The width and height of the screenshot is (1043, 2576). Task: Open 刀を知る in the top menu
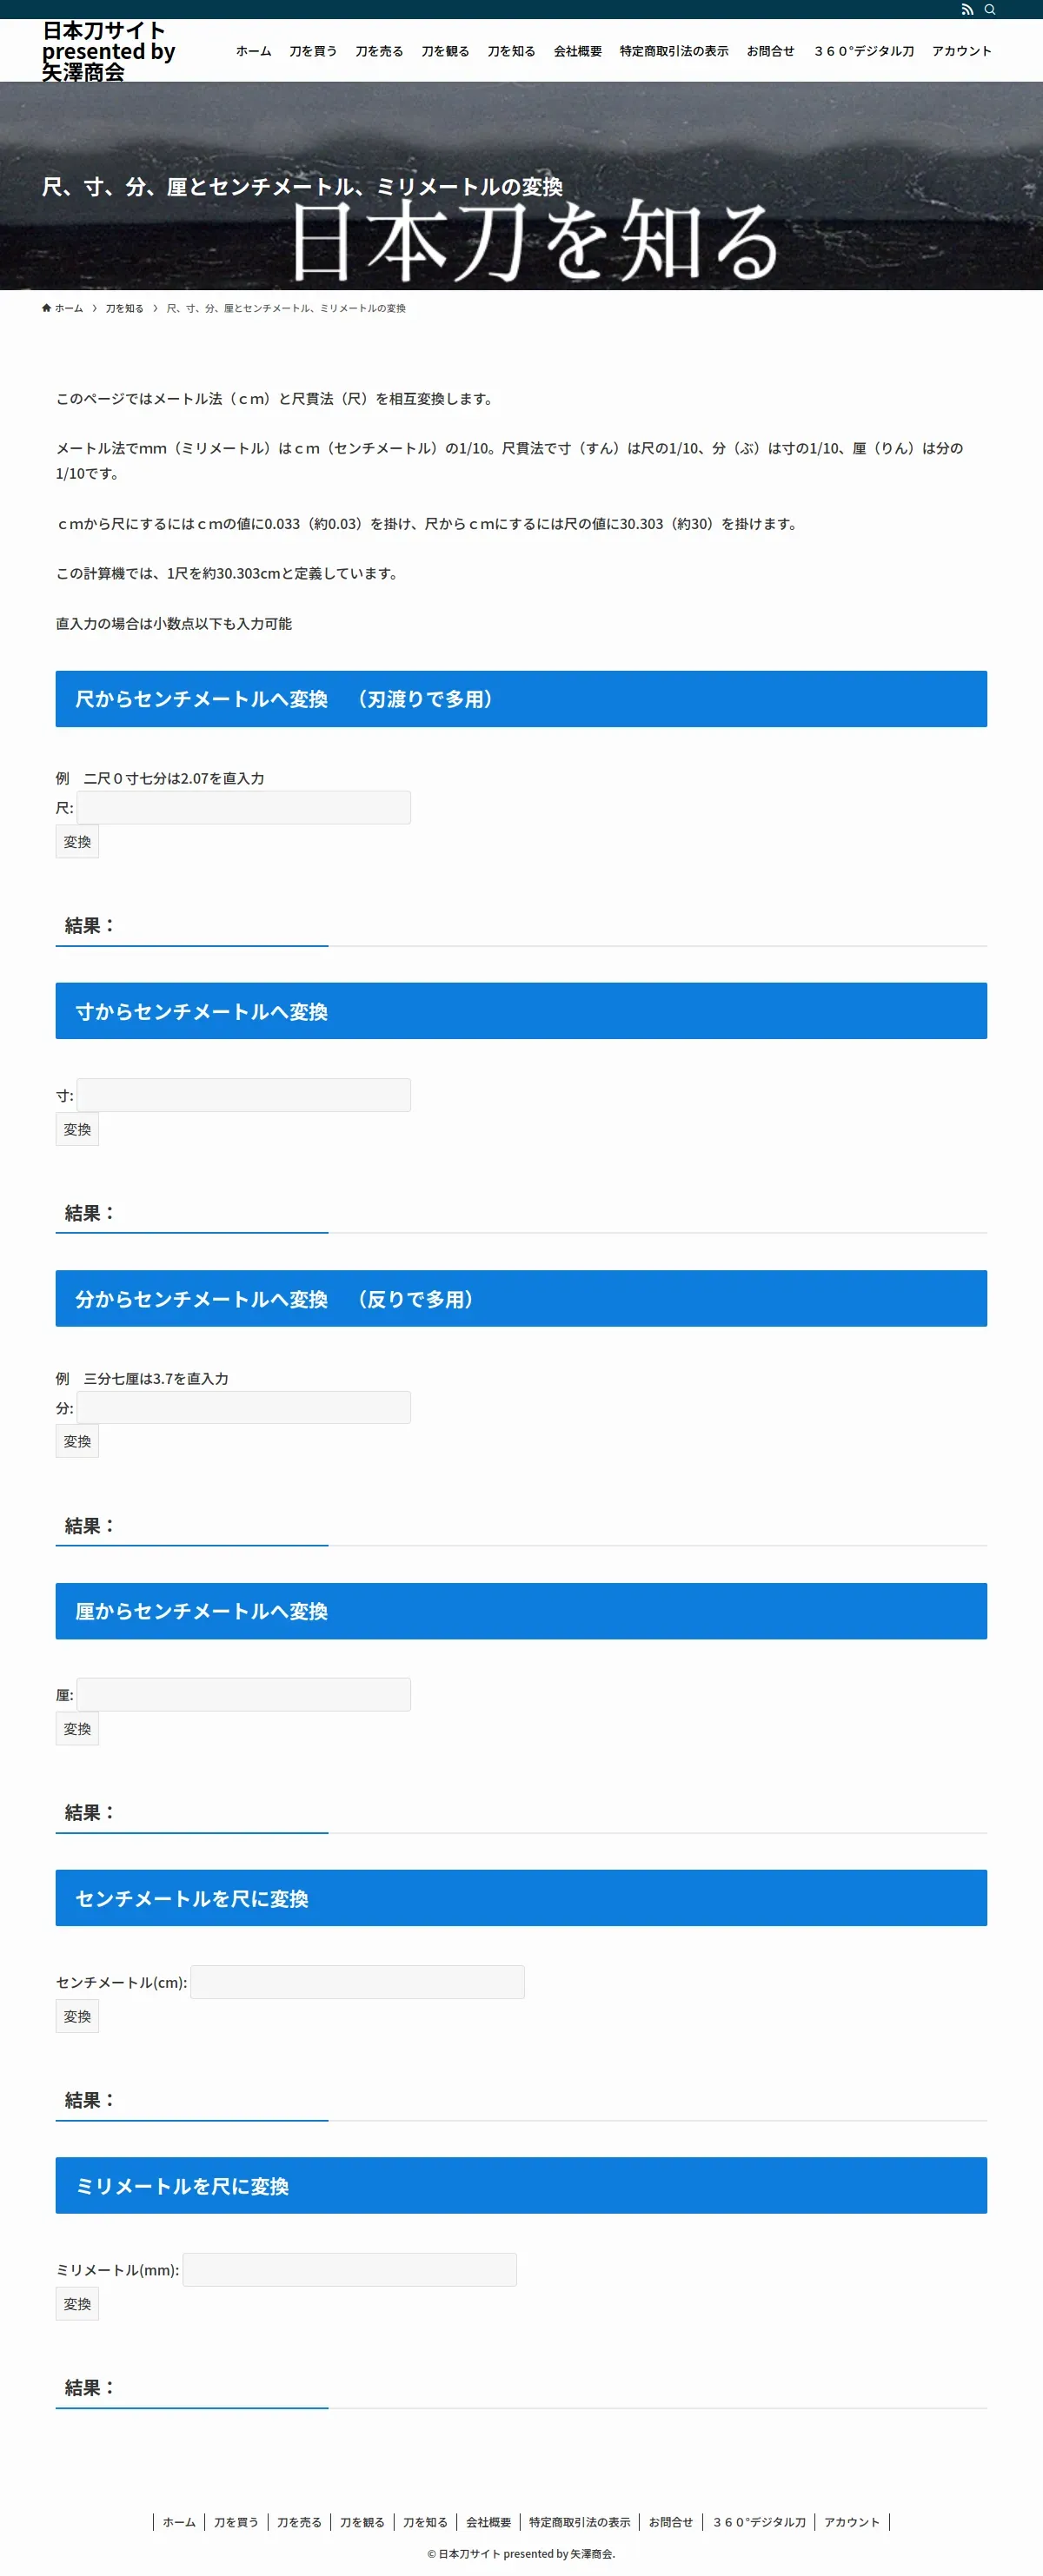click(x=511, y=51)
